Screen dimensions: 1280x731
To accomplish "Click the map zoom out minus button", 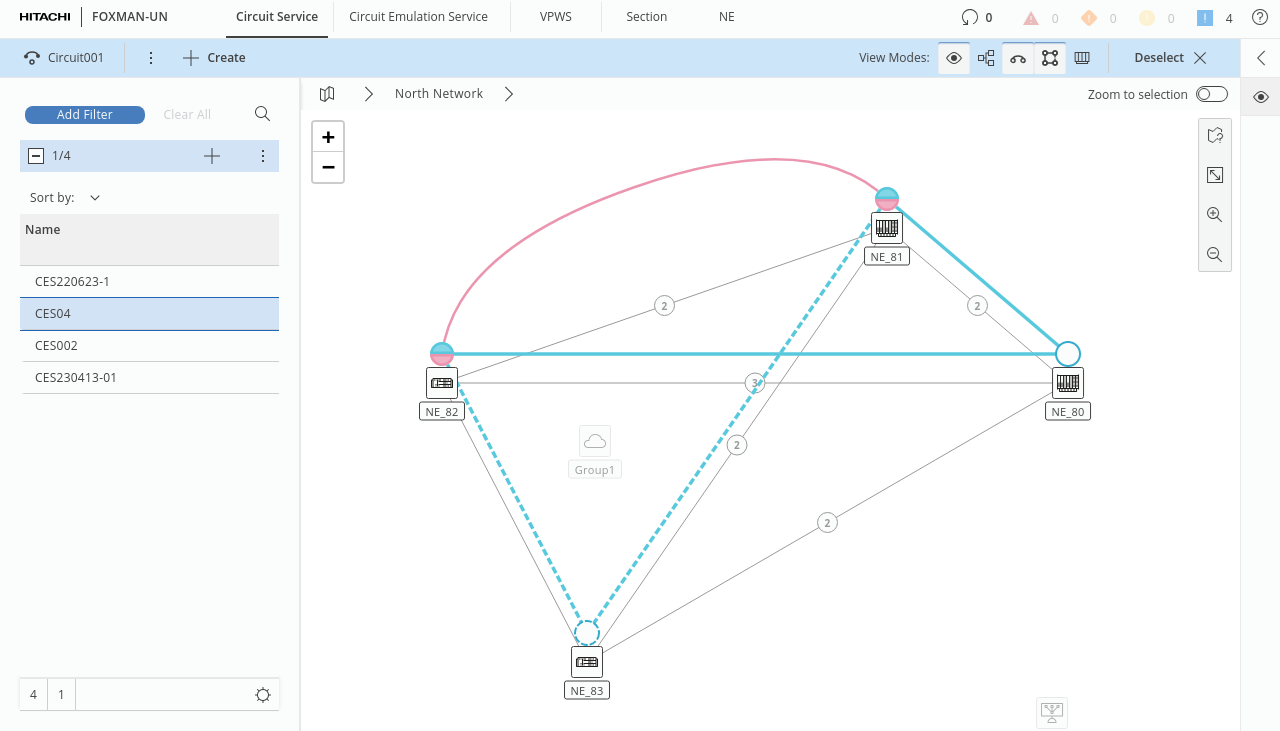I will tap(328, 167).
